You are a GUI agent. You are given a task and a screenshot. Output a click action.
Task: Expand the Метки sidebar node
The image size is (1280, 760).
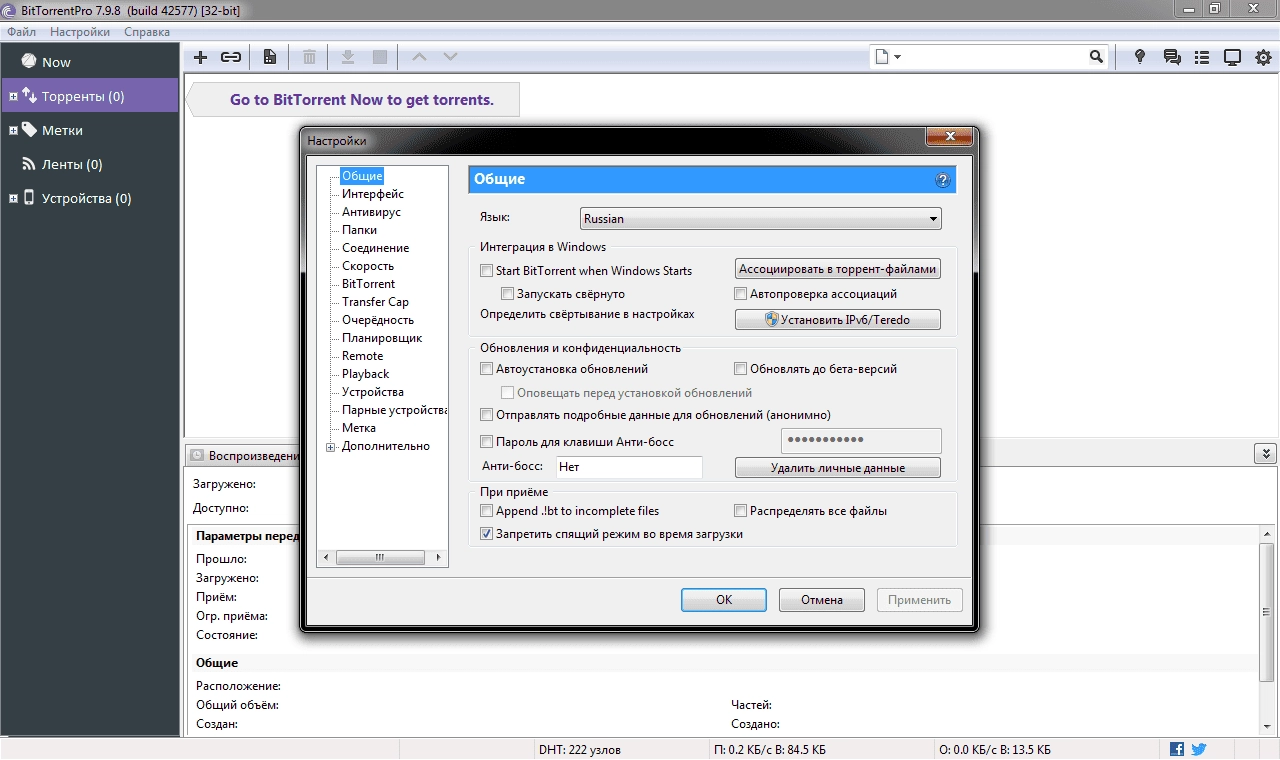point(13,131)
